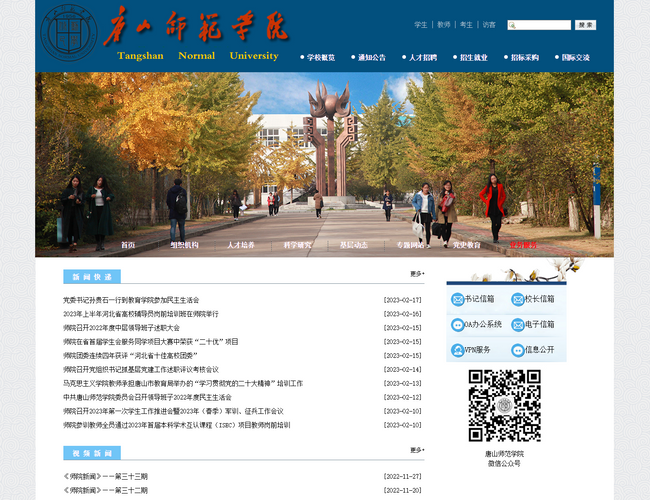Click the word "Tangshan" under the title

(140, 56)
